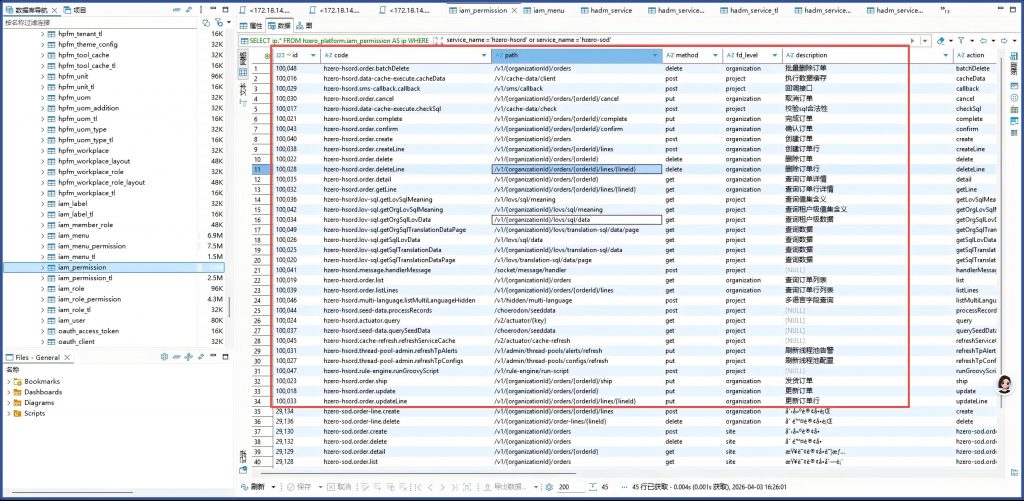
Task: Expand the iam_menu table node
Action: (x=41, y=236)
